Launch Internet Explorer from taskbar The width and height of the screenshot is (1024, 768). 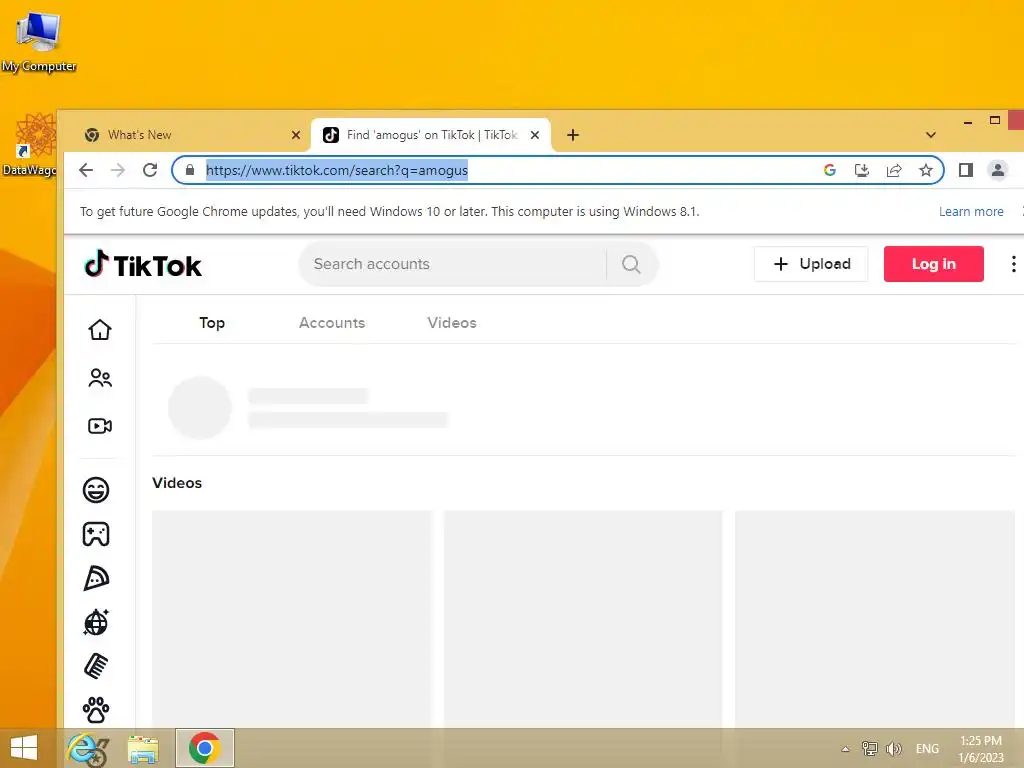click(87, 748)
